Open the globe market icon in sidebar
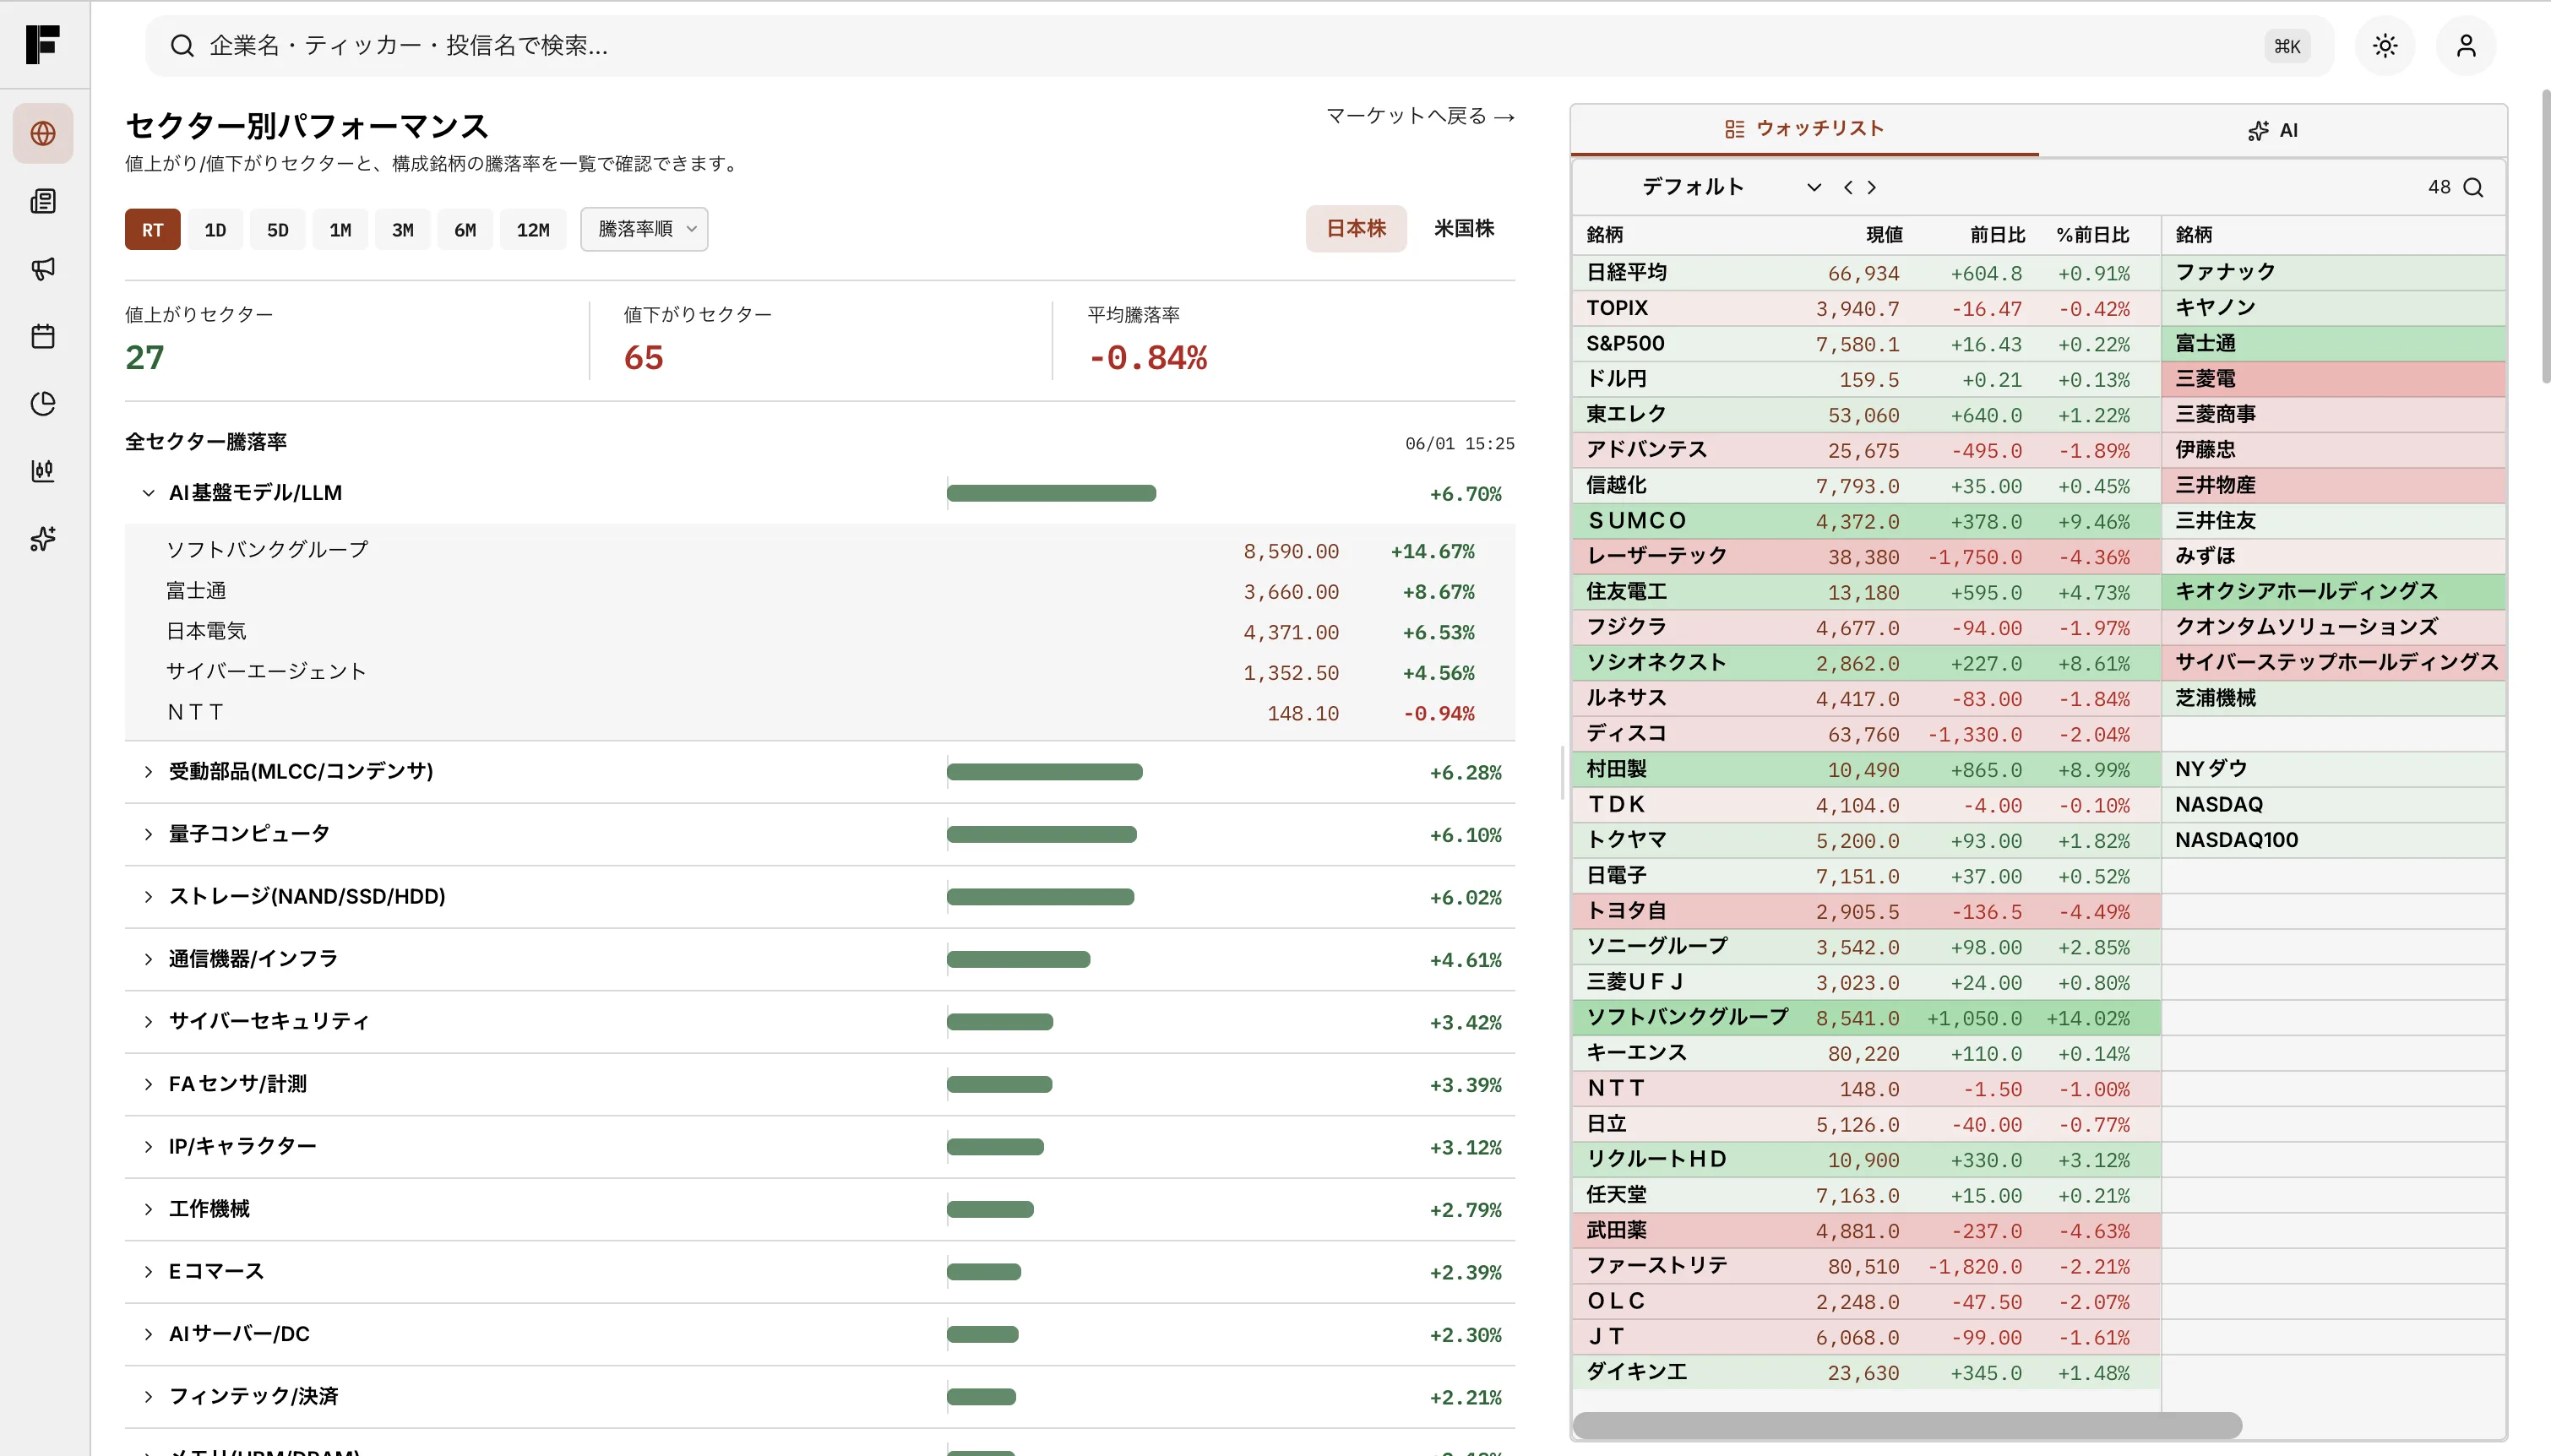Screen dimensions: 2551x1456 [x=43, y=133]
